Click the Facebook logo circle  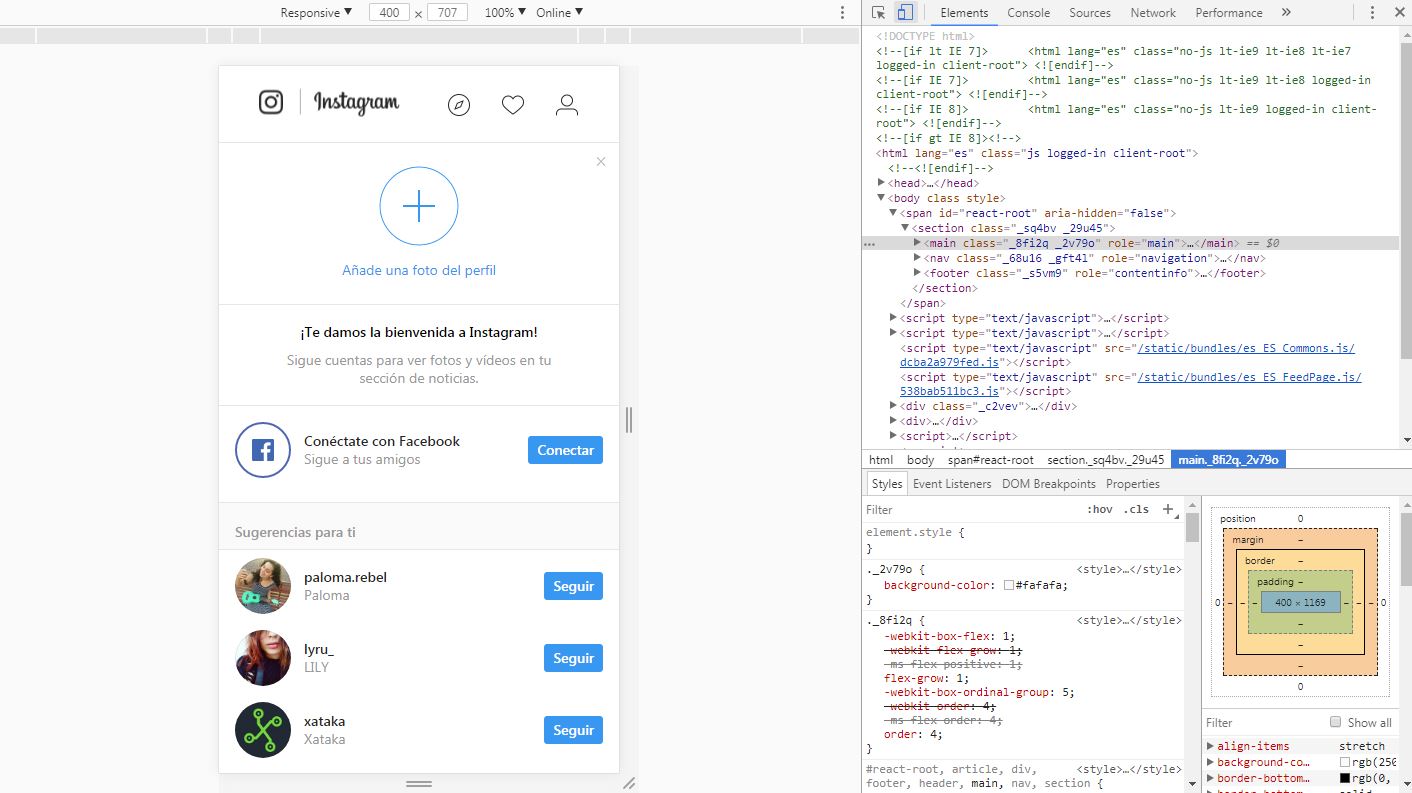[262, 450]
